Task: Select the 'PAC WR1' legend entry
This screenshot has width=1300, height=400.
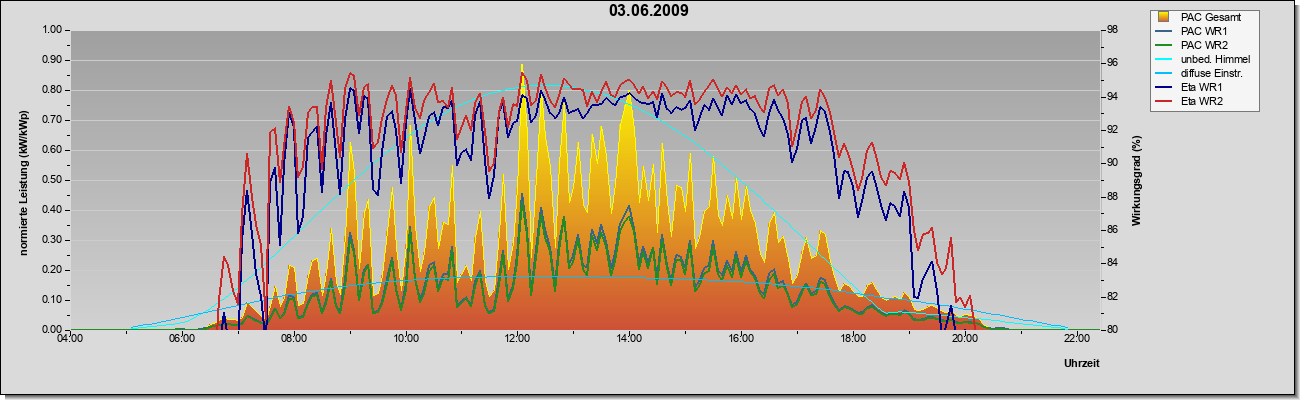Action: [1205, 31]
